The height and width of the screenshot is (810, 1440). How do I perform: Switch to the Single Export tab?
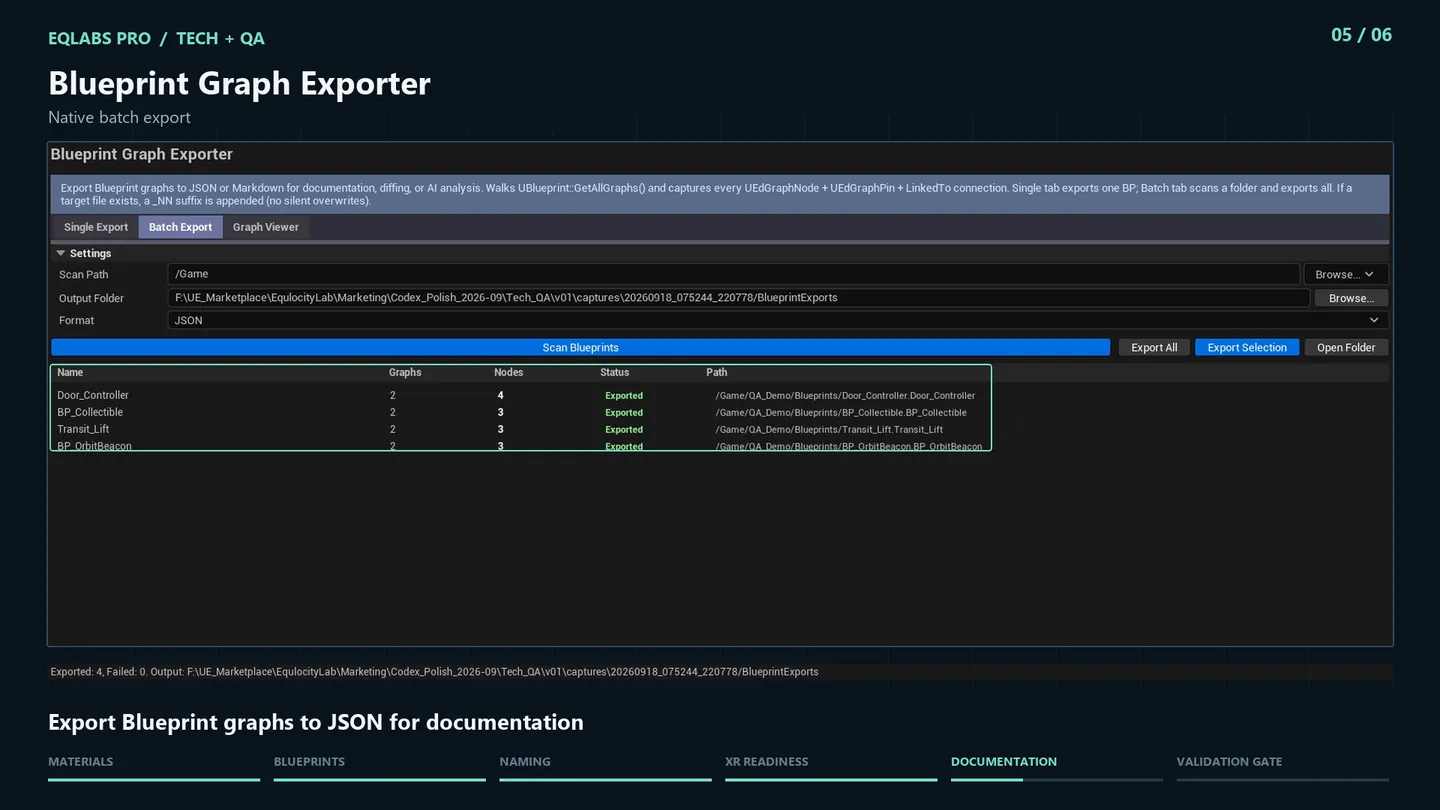coord(96,227)
